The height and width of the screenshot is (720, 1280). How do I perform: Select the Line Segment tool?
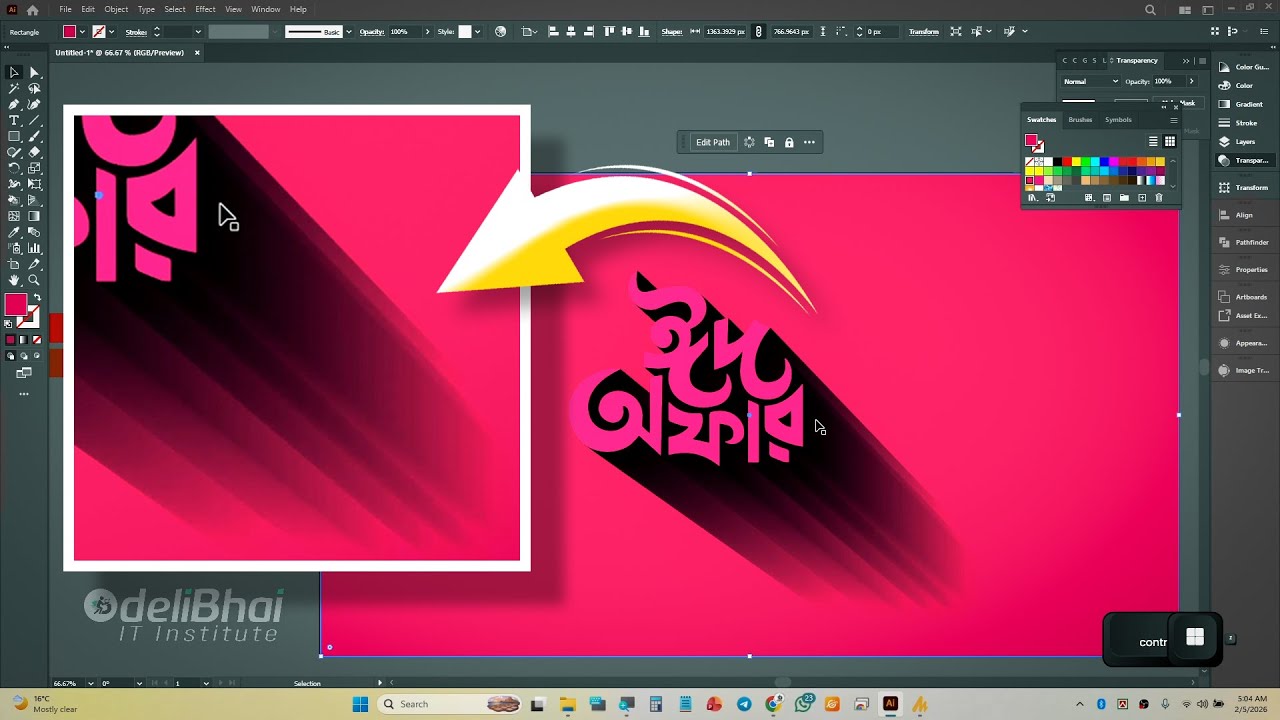tap(34, 120)
